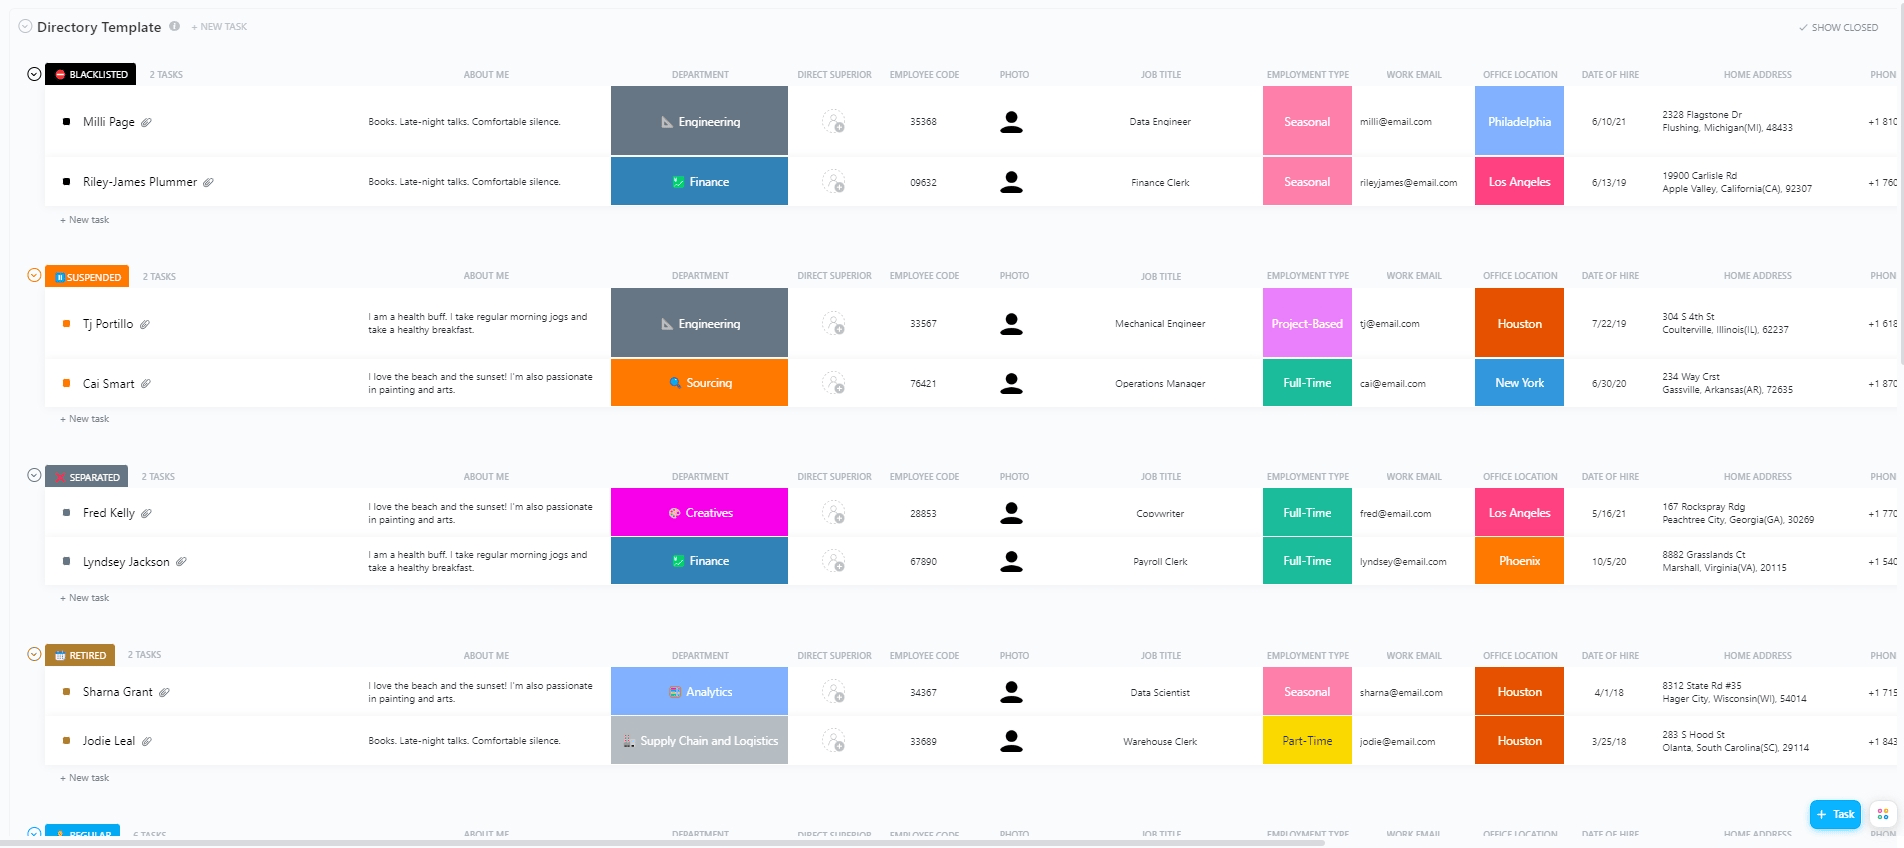Open photo placeholder for Riley-James Plummer
This screenshot has width=1904, height=848.
(1012, 182)
